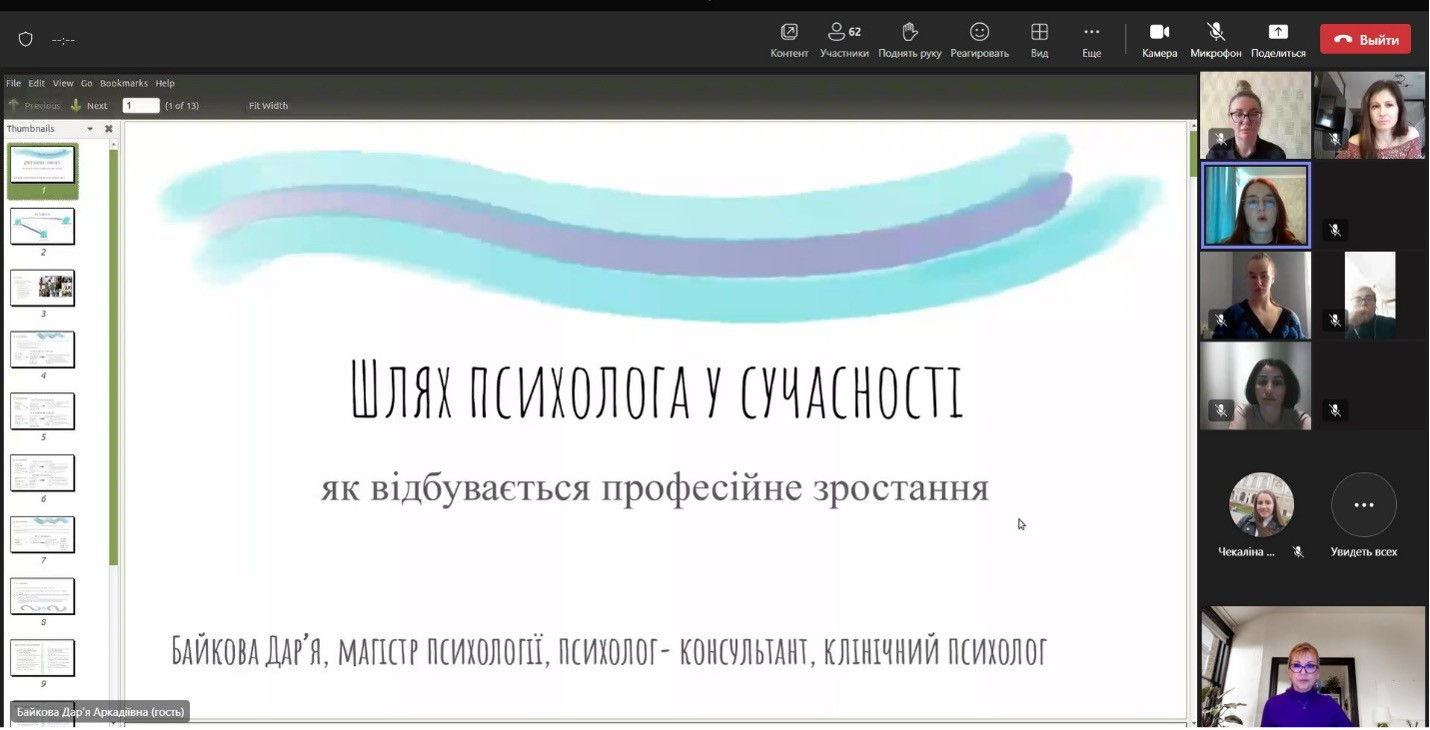Expand the Thumbnails sidebar dropdown
The width and height of the screenshot is (1430, 730).
(x=90, y=129)
